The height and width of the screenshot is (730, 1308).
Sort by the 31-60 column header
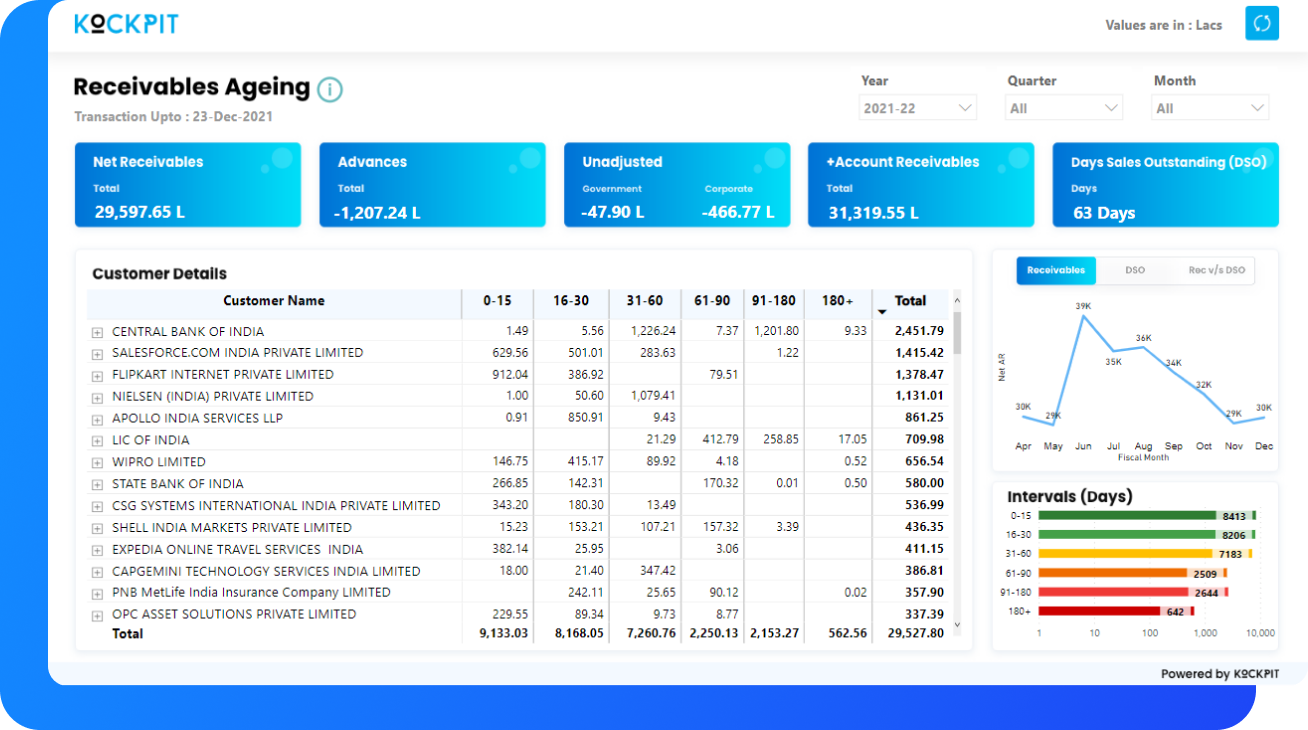tap(645, 301)
